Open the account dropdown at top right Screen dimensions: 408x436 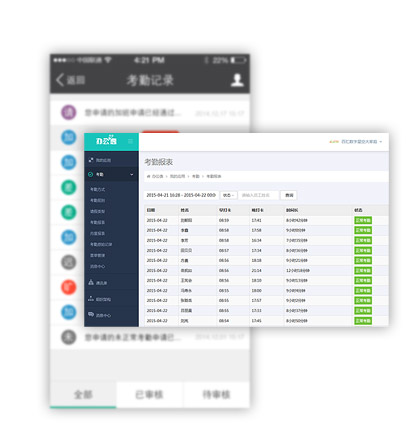point(355,142)
